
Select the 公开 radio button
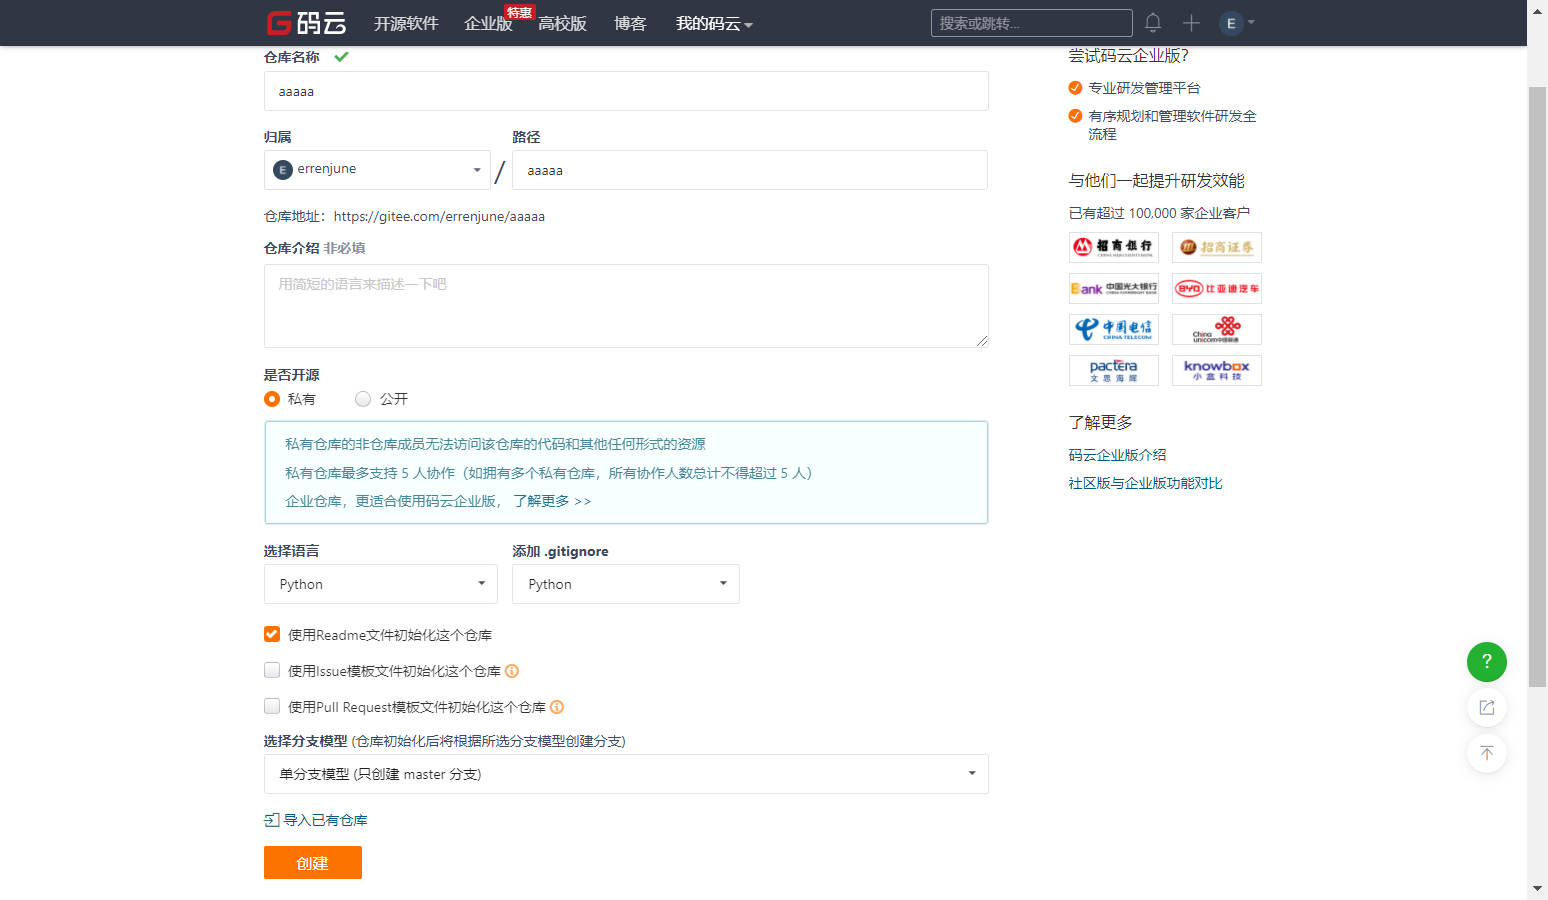coord(363,398)
